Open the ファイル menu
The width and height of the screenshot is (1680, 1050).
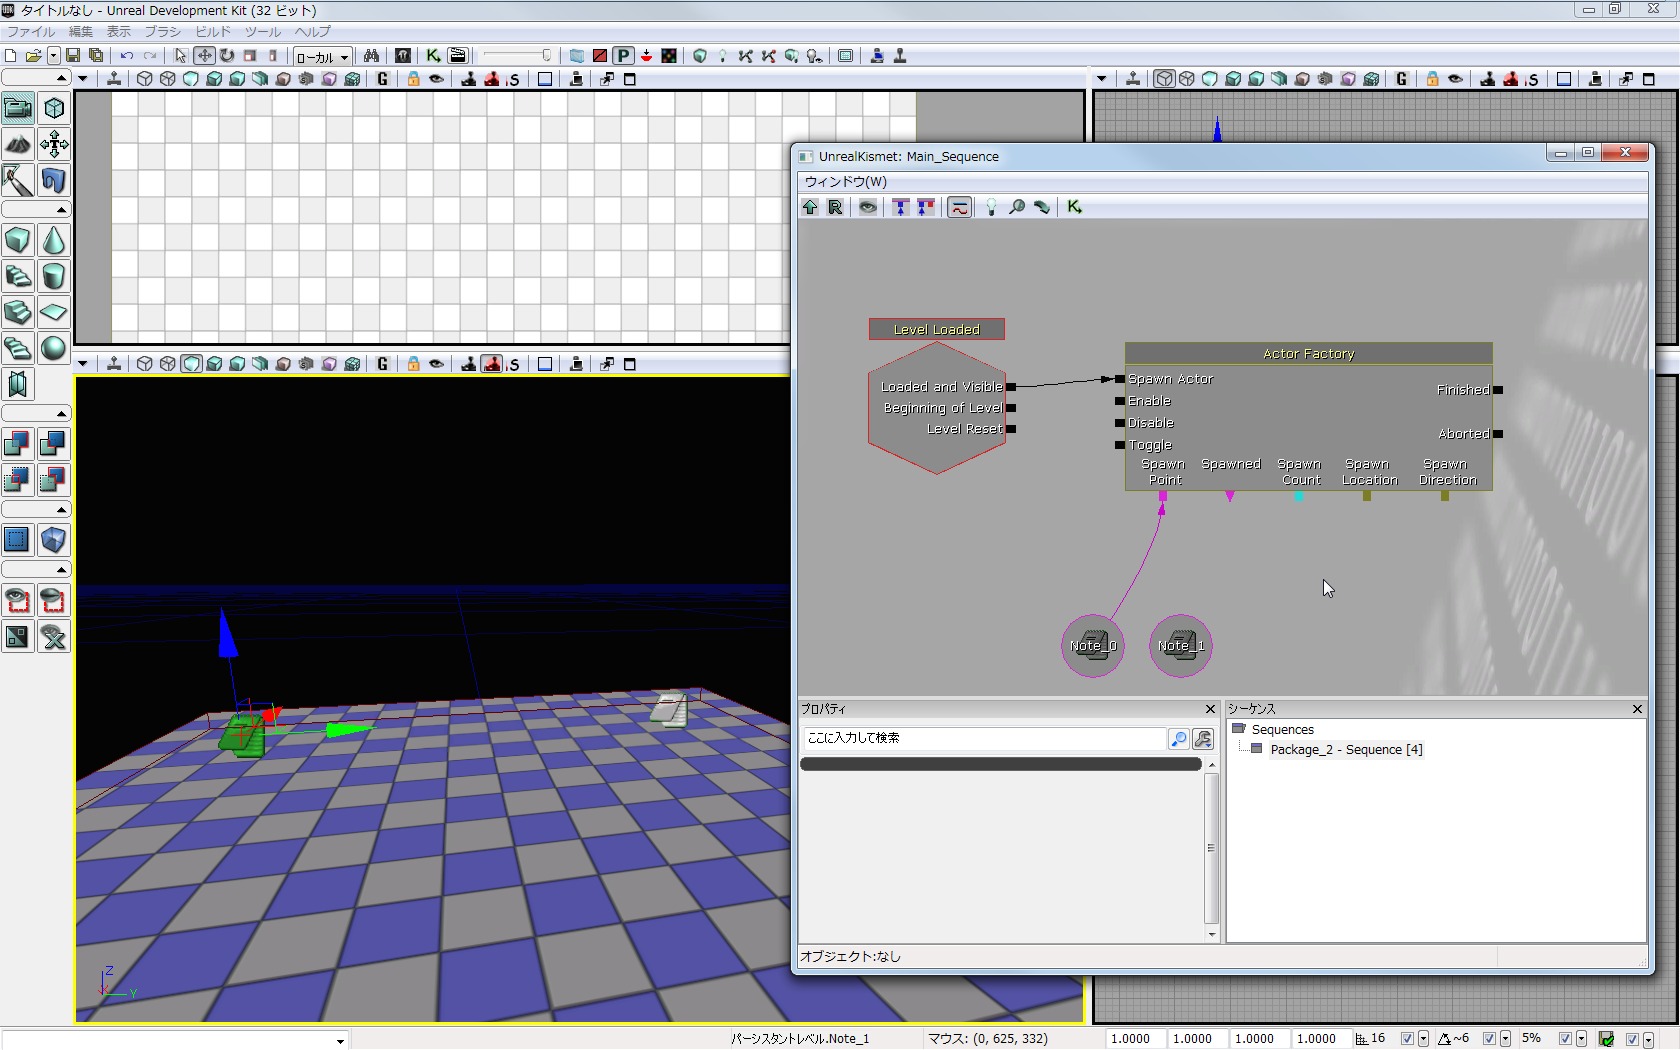[30, 32]
